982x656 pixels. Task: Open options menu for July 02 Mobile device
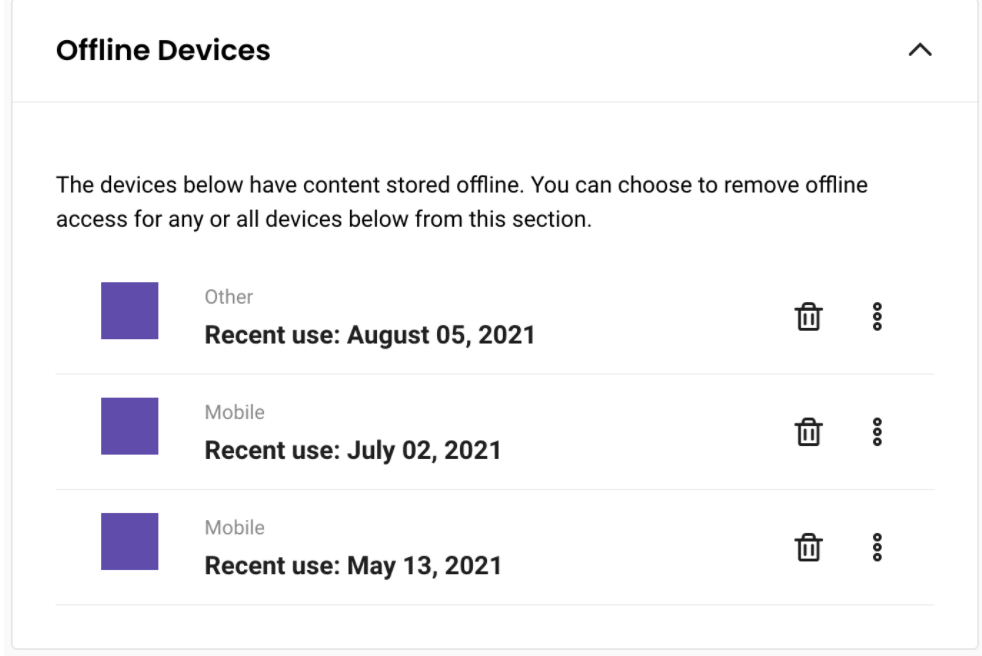pos(878,432)
